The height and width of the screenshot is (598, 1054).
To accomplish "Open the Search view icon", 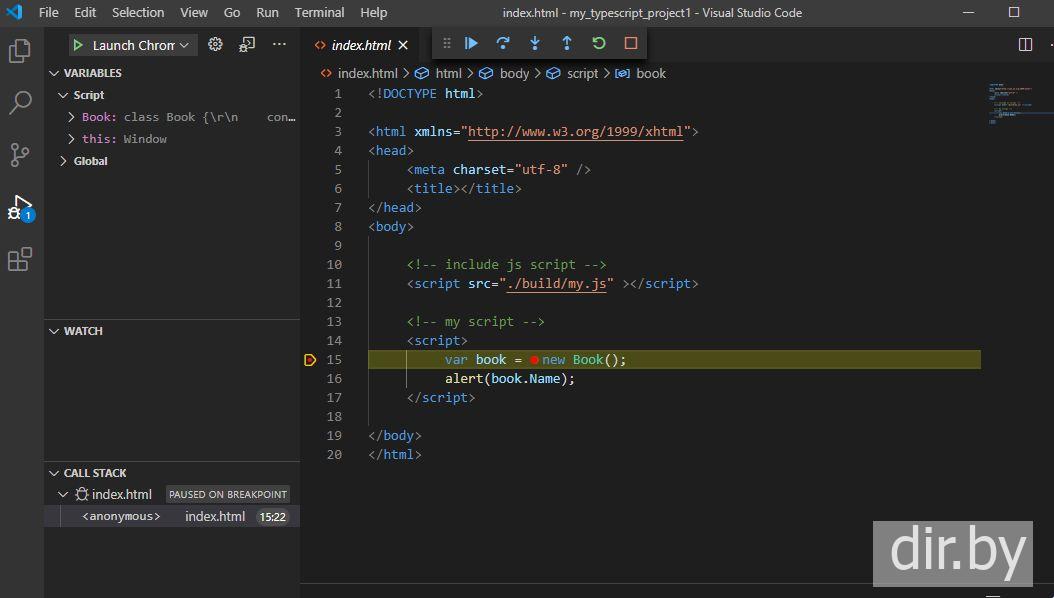I will tap(20, 103).
